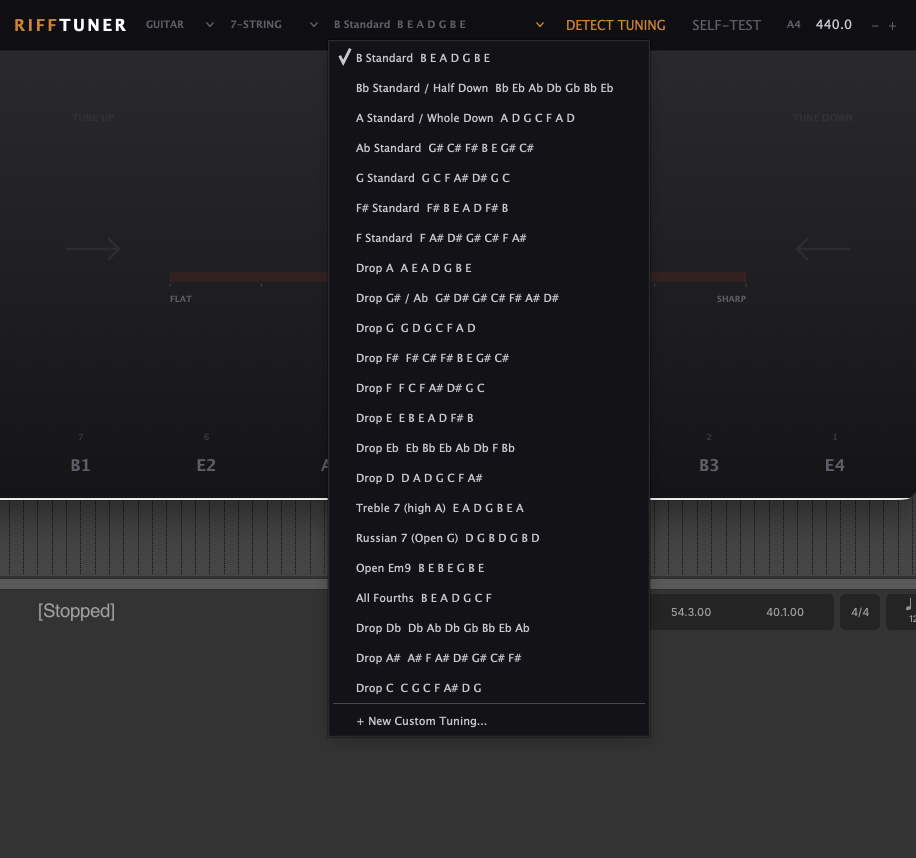Pick Ab Standard tuning from list
Viewport: 916px width, 858px height.
(488, 148)
